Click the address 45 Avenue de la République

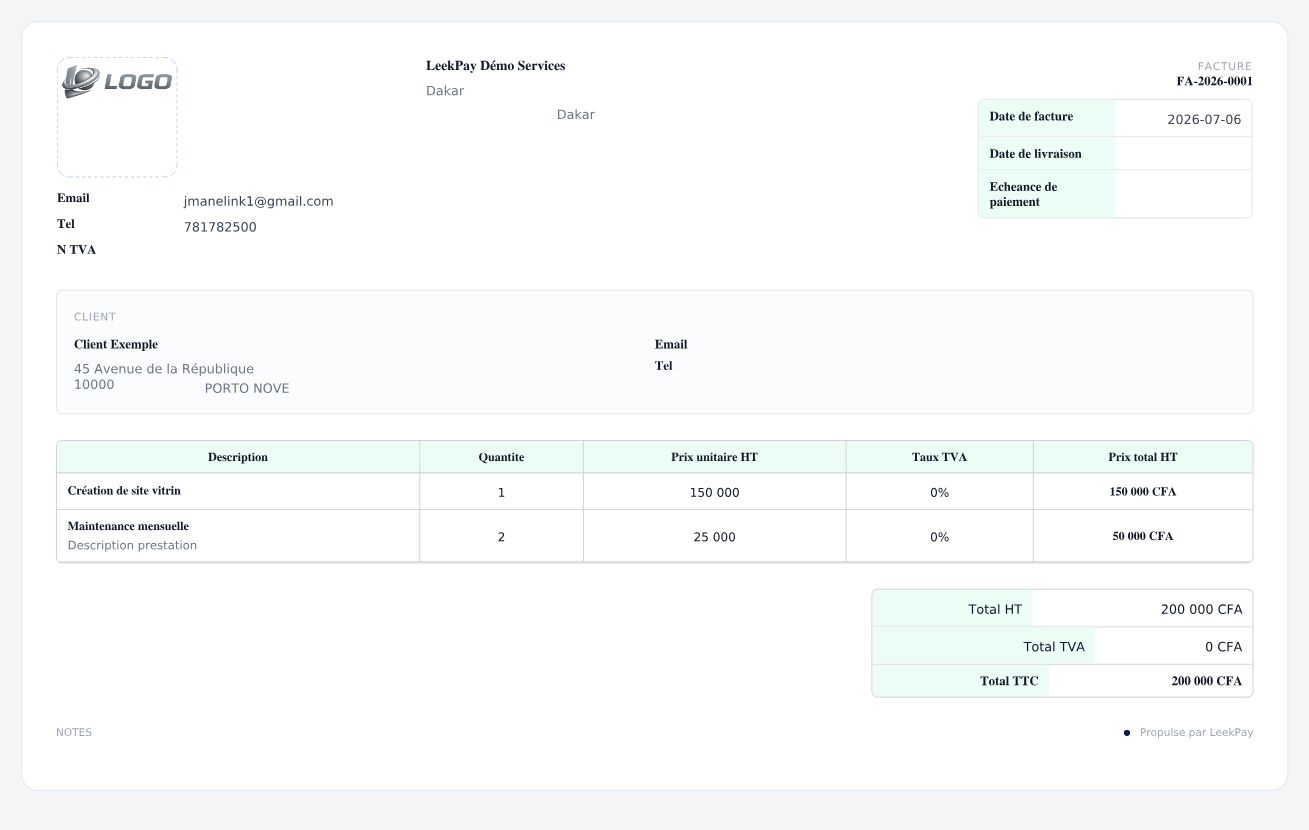(164, 369)
